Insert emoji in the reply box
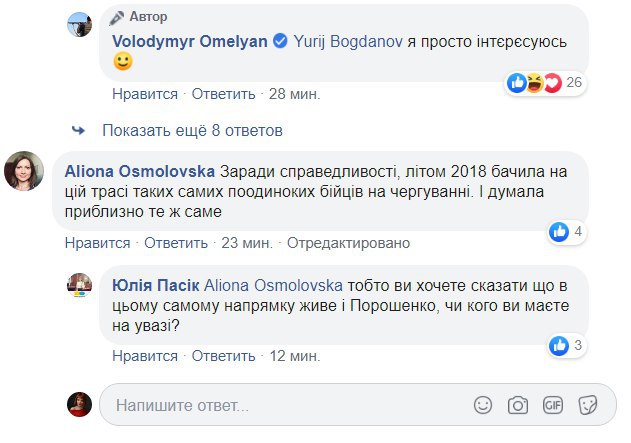This screenshot has width=631, height=443. pos(483,405)
